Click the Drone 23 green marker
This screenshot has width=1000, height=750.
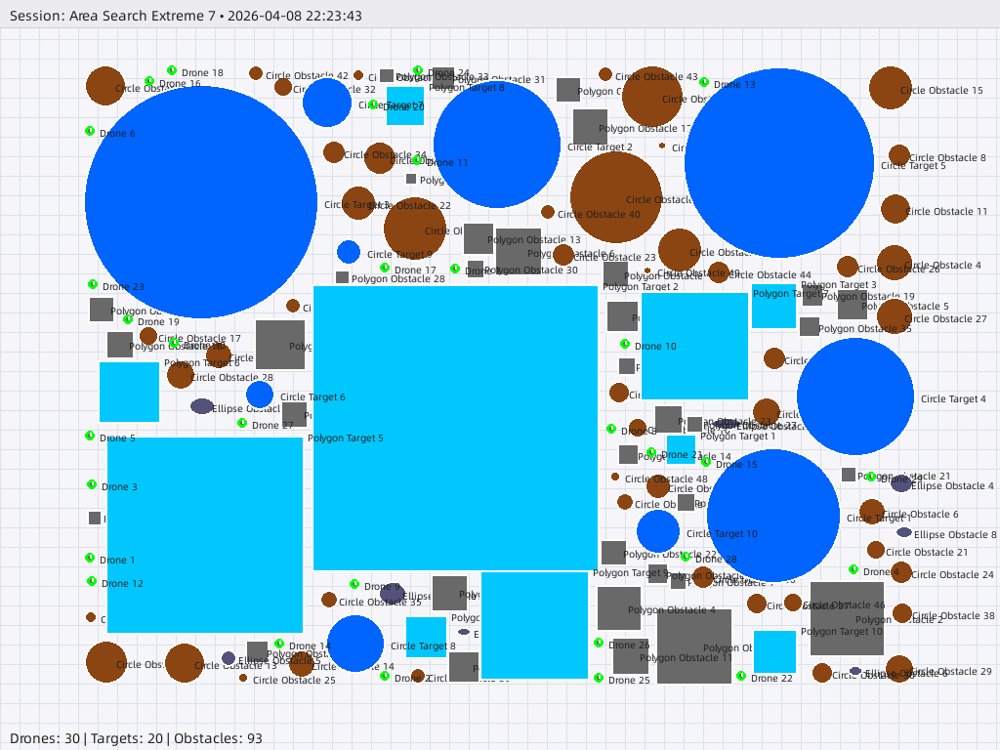92,284
